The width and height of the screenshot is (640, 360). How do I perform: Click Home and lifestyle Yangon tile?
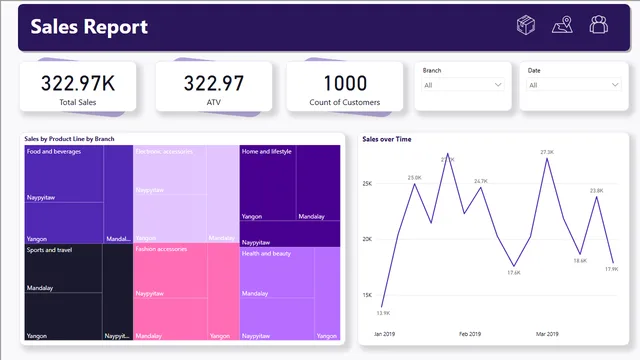(268, 183)
